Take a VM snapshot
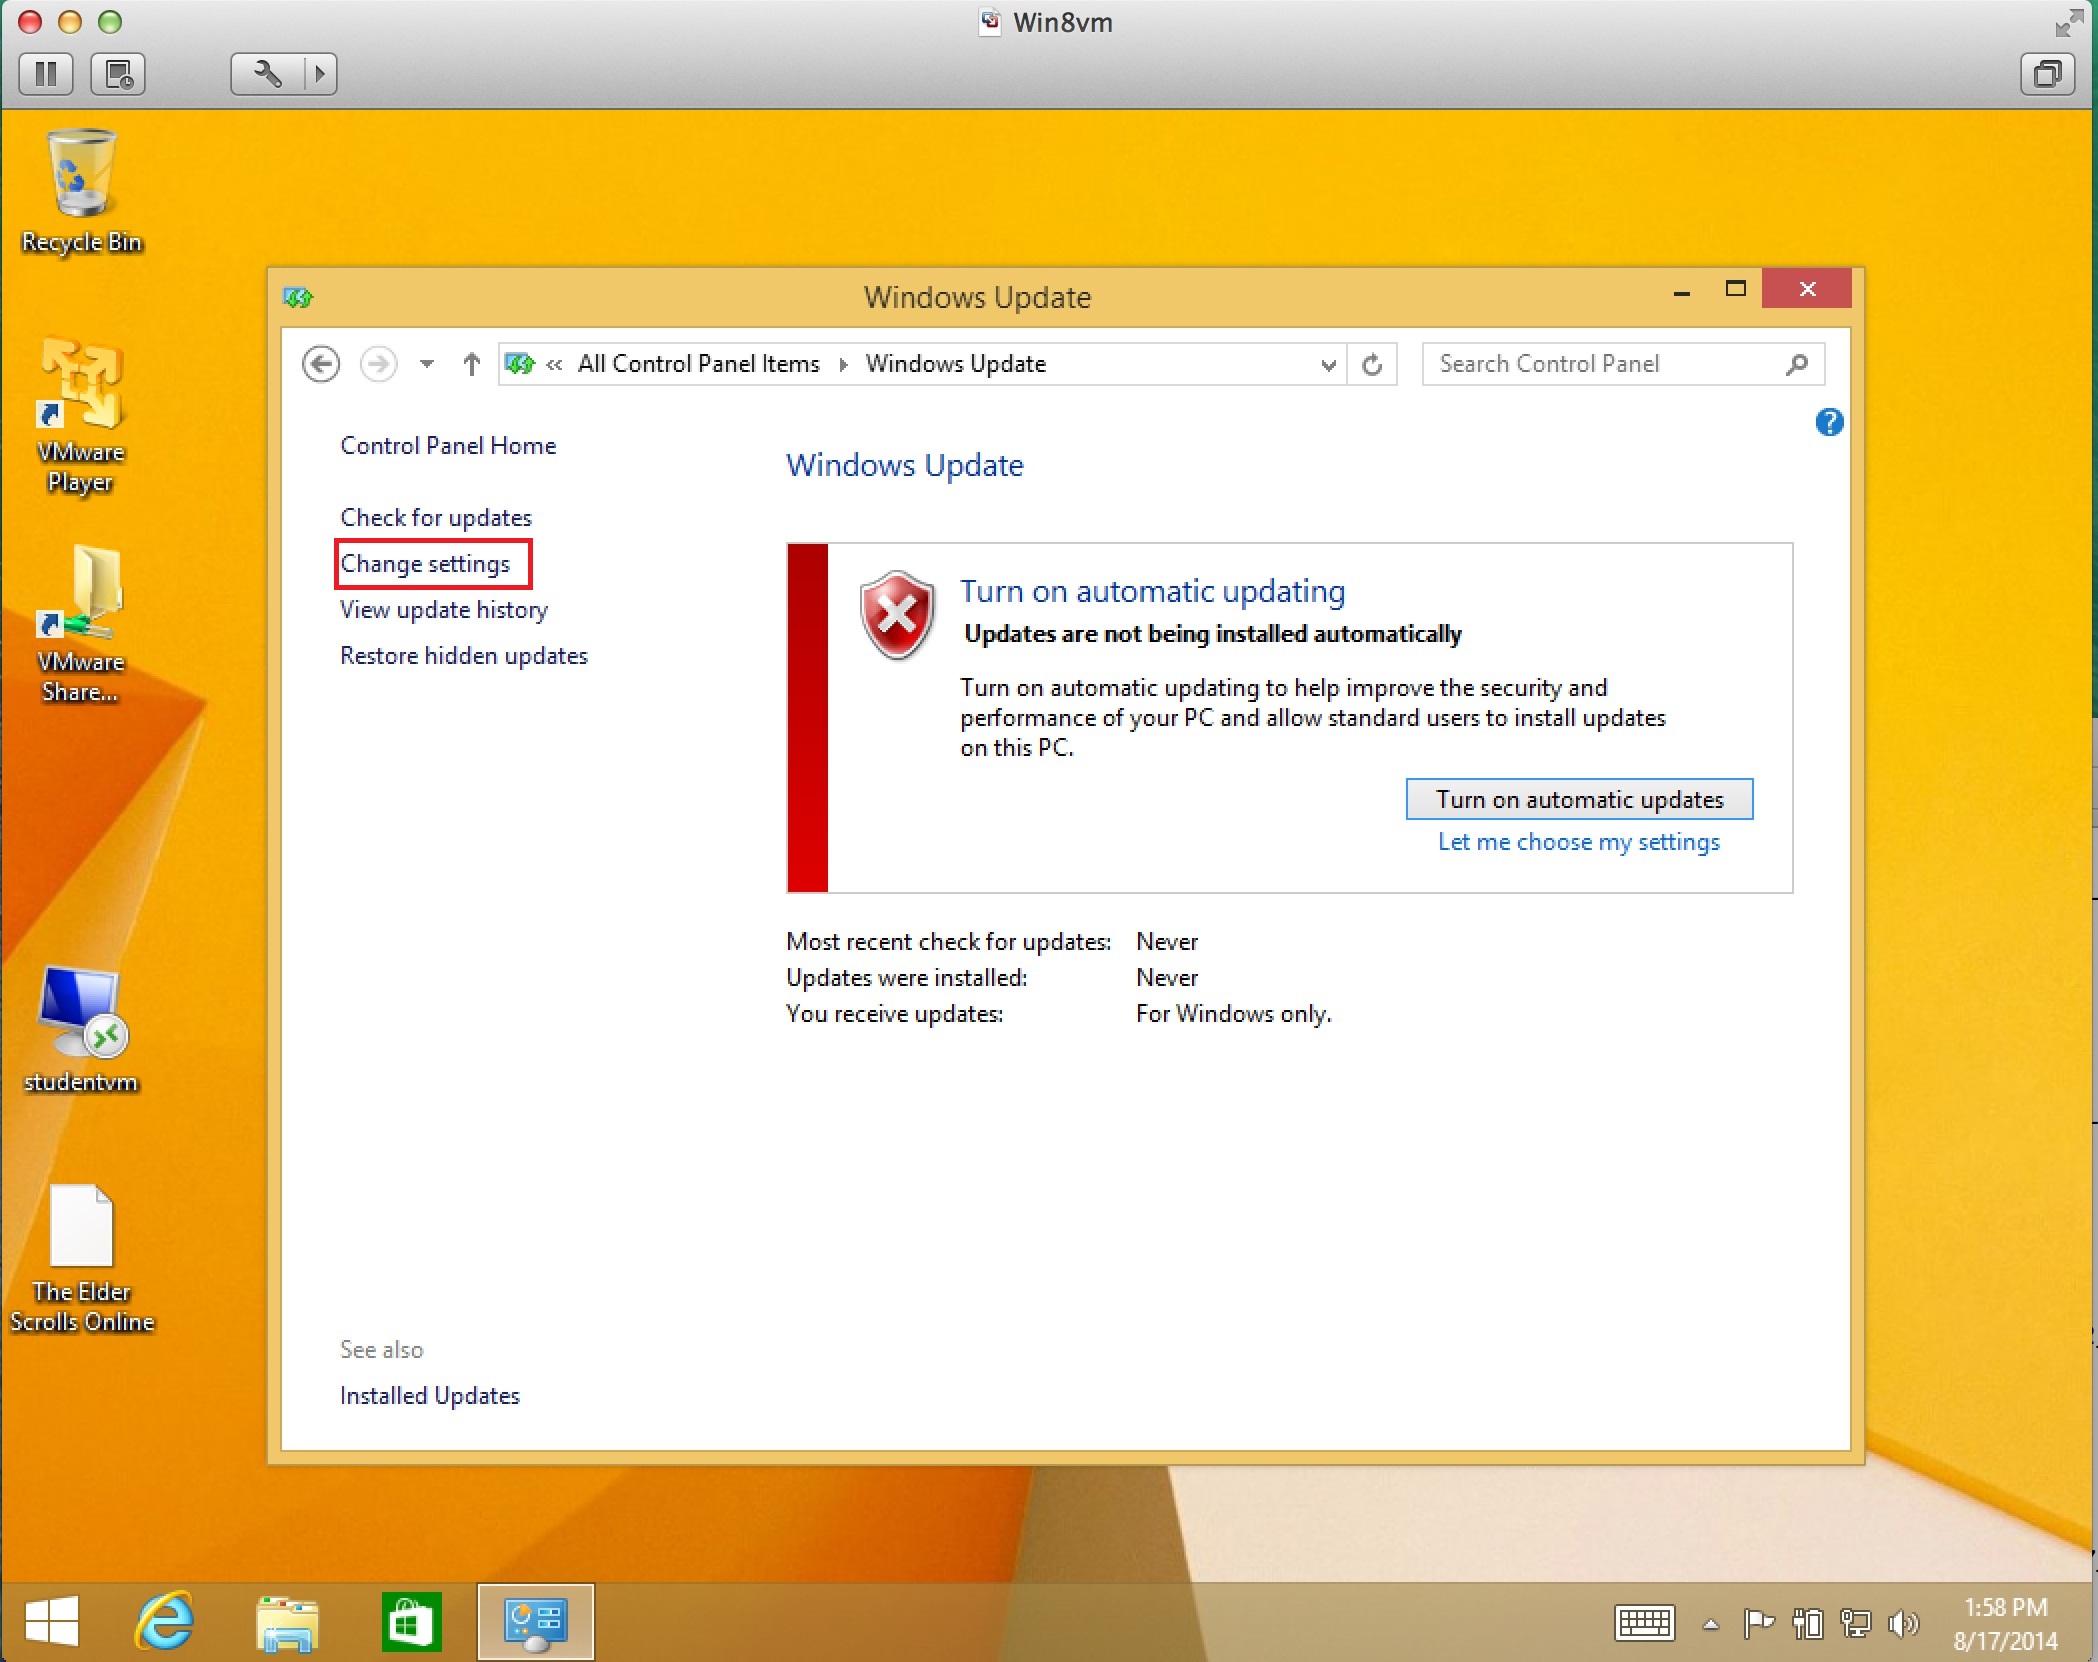Viewport: 2098px width, 1662px height. (118, 74)
